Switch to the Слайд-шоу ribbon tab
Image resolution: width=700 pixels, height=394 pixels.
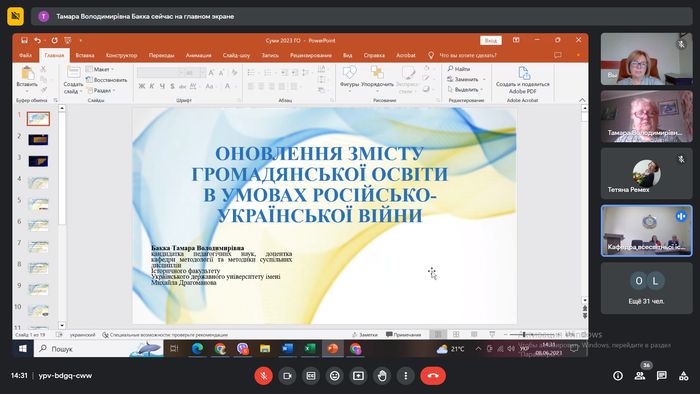pos(236,55)
